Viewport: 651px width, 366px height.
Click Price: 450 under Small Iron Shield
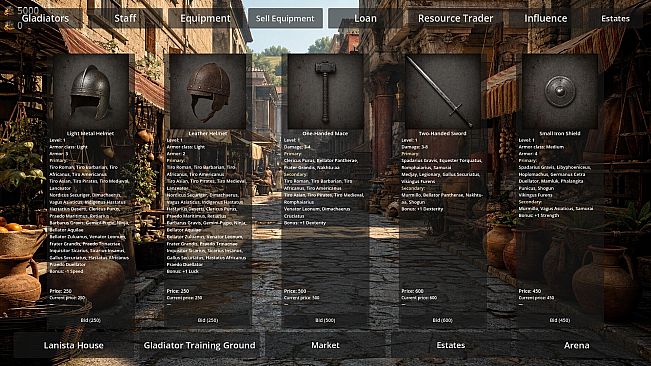coord(530,291)
